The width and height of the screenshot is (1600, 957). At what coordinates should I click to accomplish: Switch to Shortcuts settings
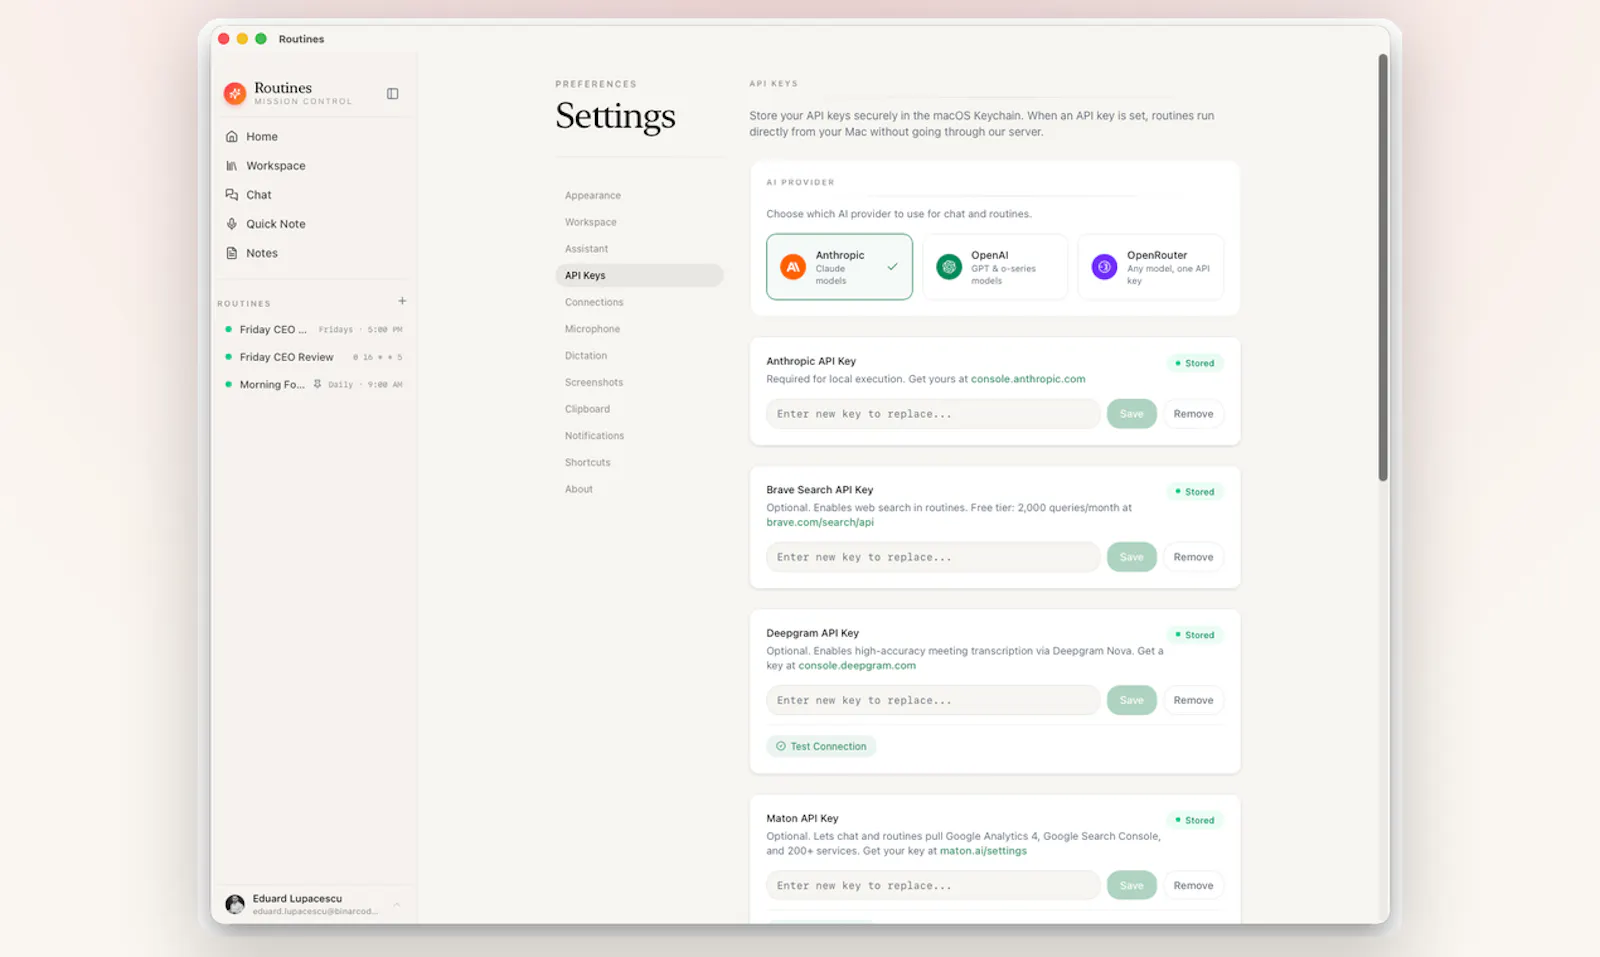(x=639, y=463)
